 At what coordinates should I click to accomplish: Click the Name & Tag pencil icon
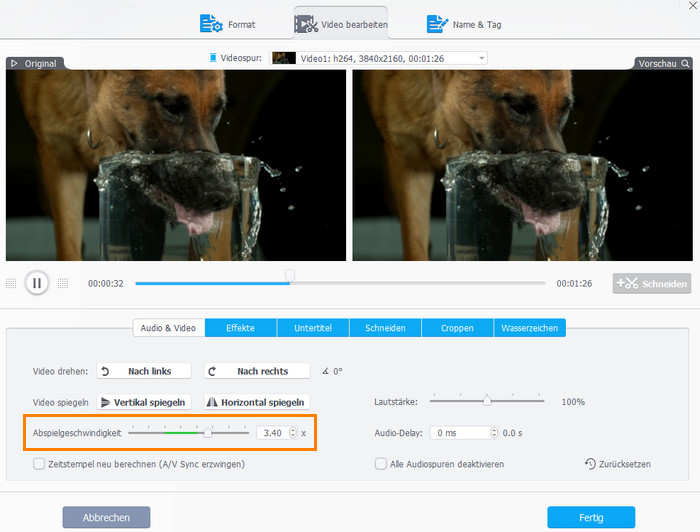pyautogui.click(x=437, y=24)
